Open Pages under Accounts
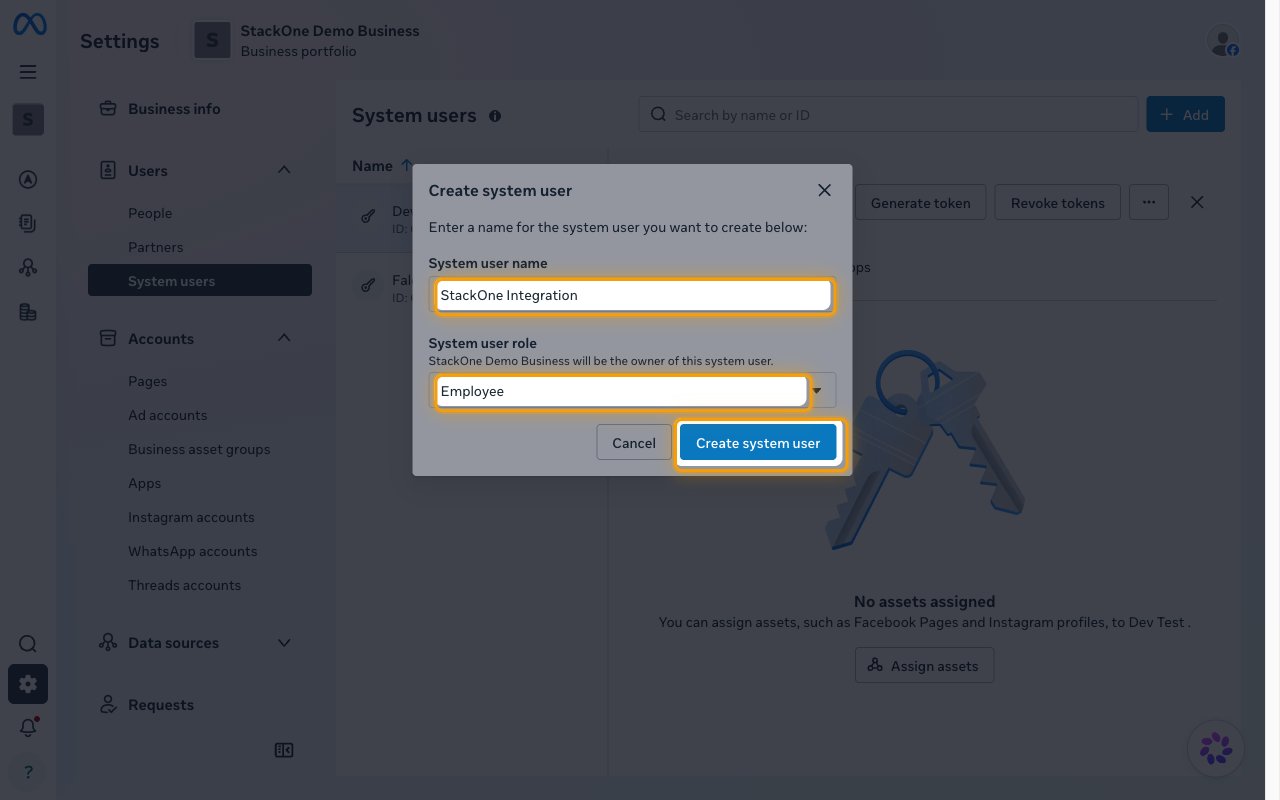 tap(148, 381)
